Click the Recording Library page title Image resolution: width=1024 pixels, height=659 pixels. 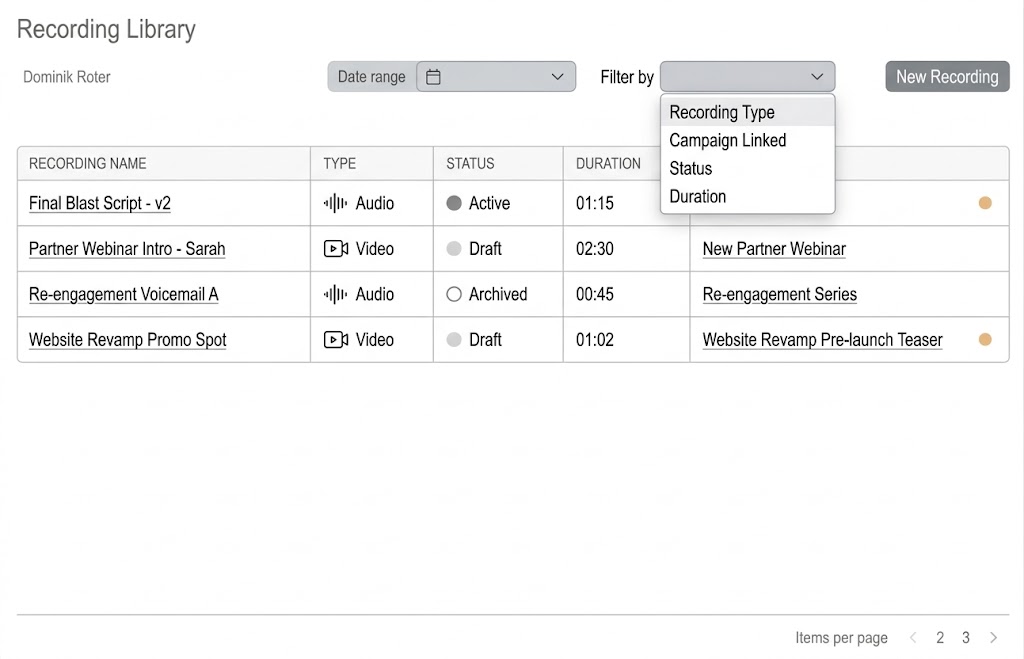[106, 29]
